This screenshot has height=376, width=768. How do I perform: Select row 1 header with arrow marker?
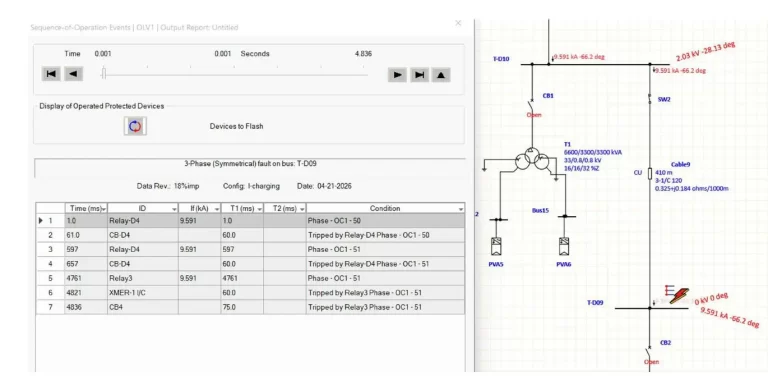coord(50,221)
